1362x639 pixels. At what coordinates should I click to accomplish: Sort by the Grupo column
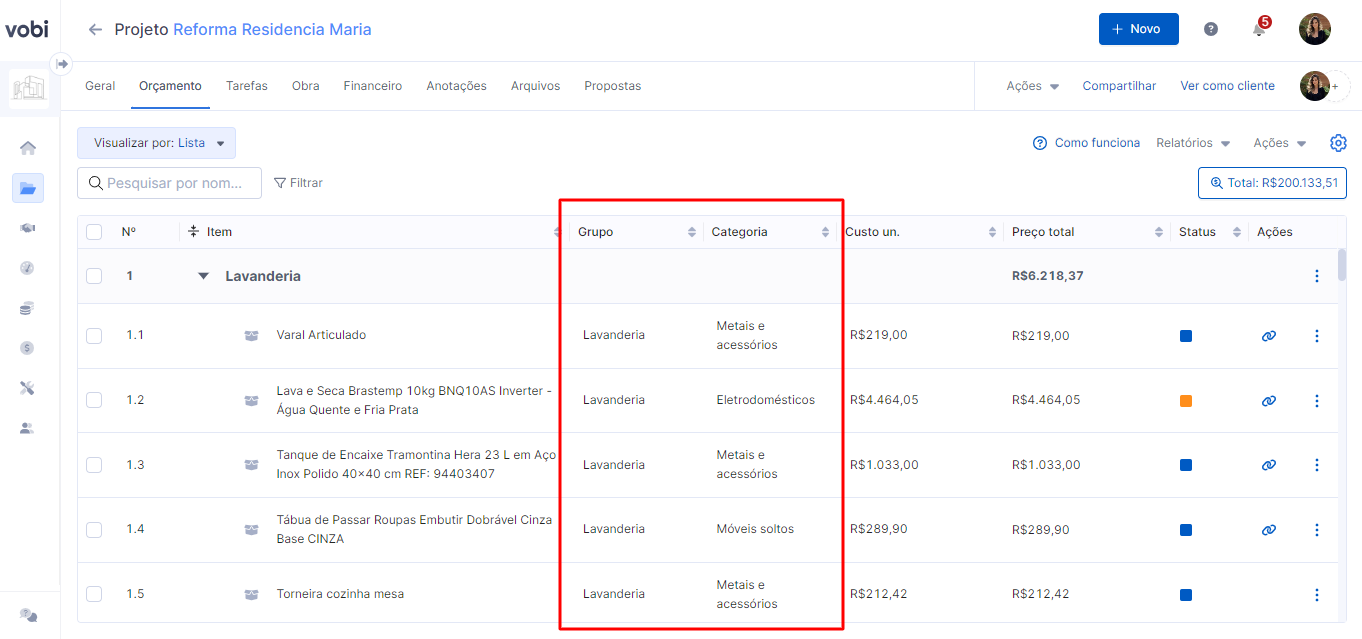[x=691, y=232]
